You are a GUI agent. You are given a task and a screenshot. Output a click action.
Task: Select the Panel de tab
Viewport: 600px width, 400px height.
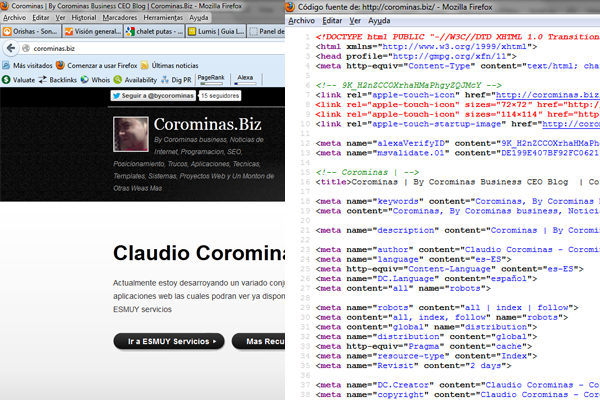(267, 31)
